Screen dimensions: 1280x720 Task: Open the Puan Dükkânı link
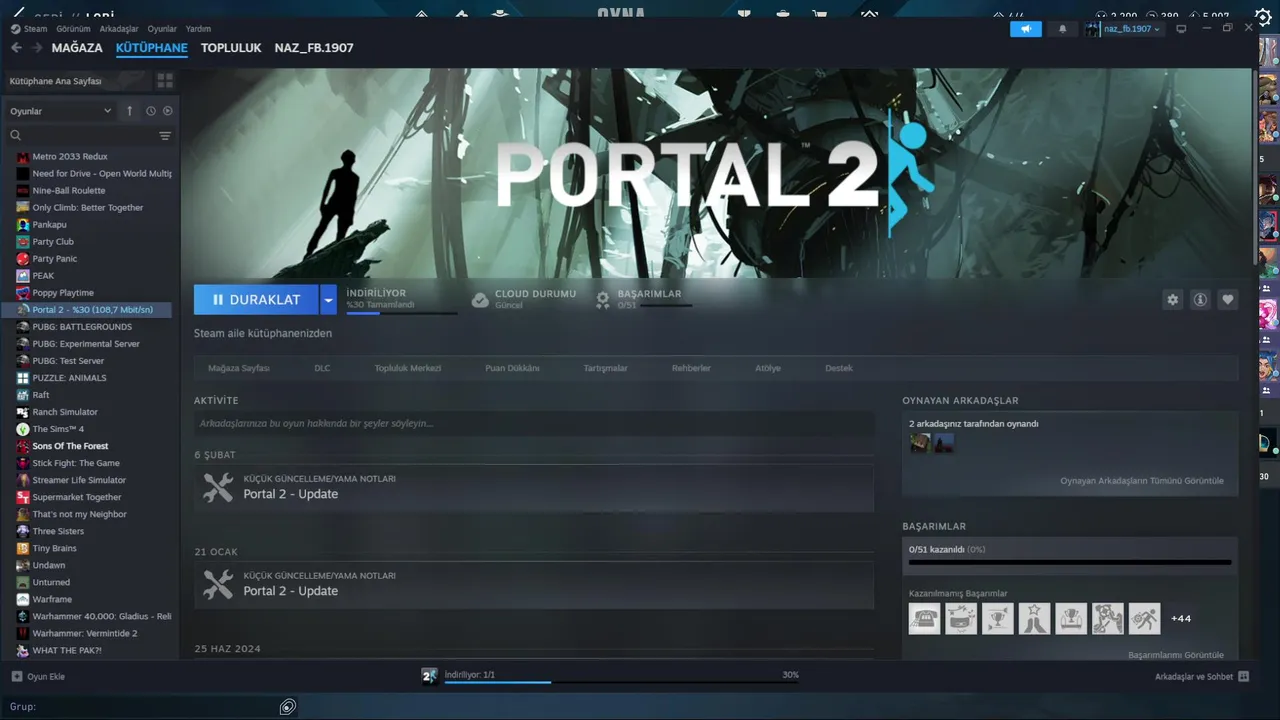[512, 368]
